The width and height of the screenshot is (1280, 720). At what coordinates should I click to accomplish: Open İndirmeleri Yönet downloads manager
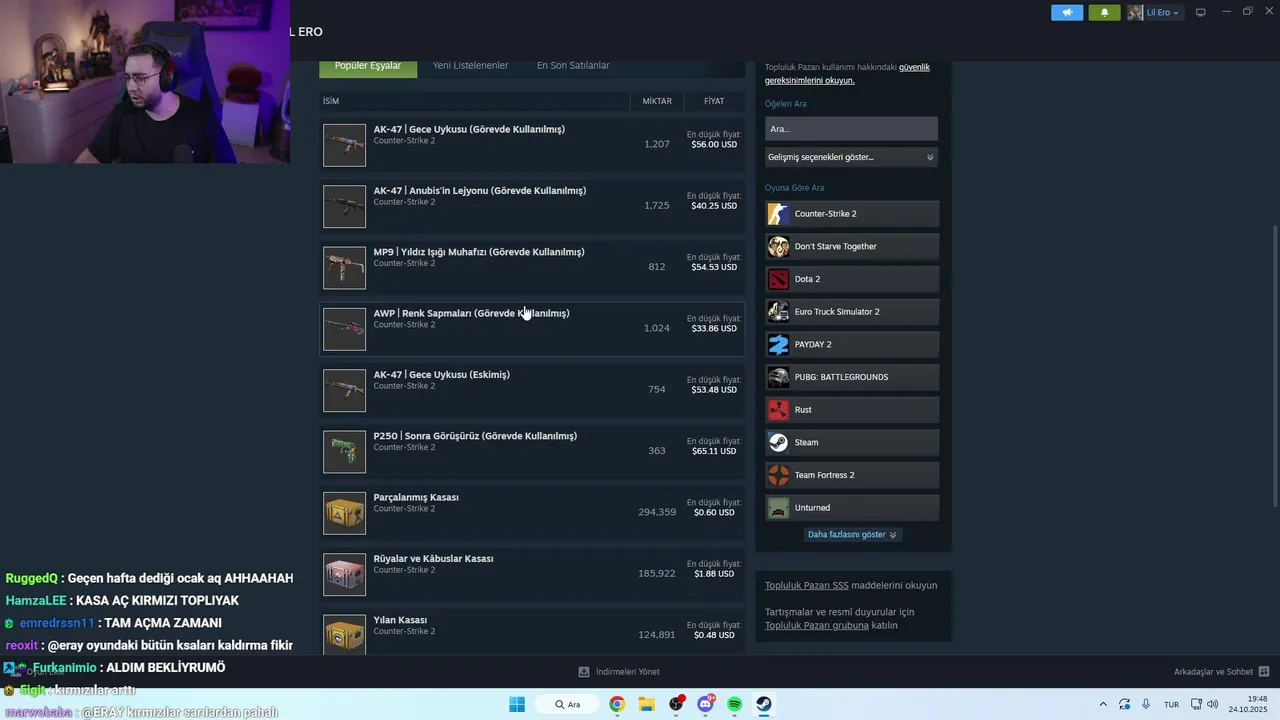619,672
